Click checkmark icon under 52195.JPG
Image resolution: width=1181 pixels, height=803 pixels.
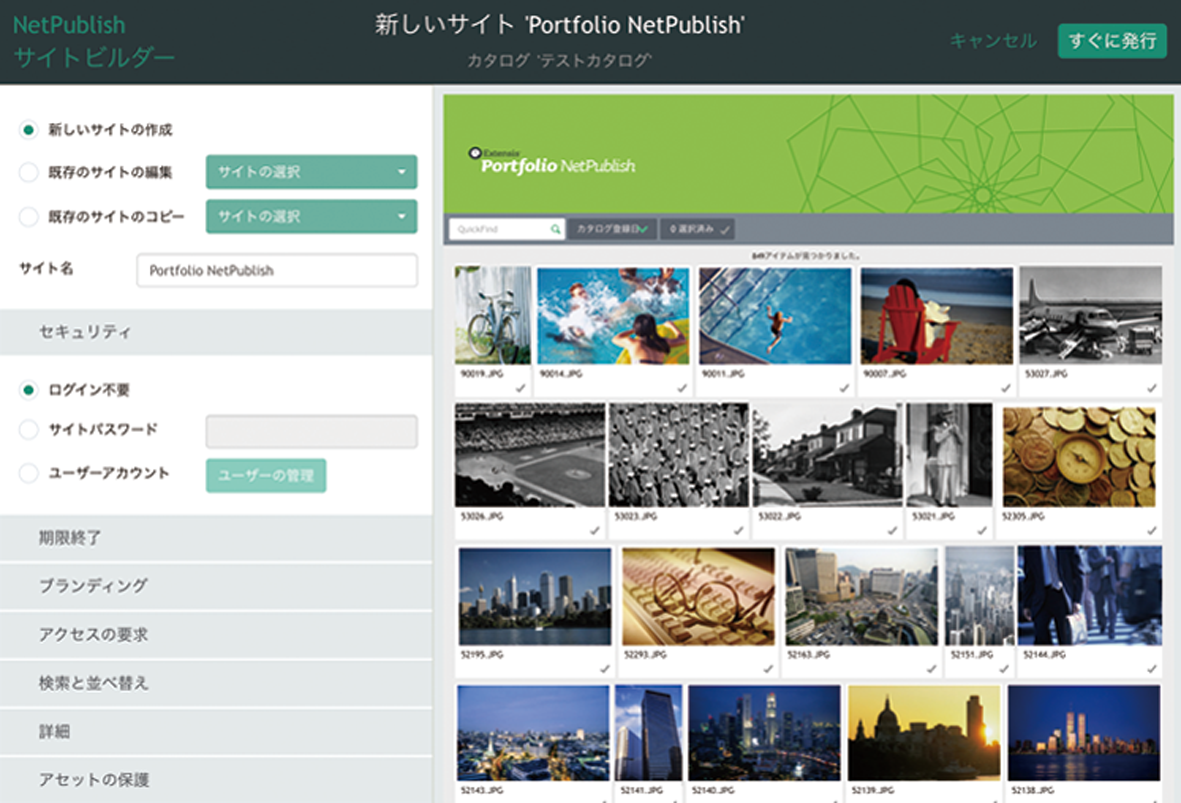[604, 668]
